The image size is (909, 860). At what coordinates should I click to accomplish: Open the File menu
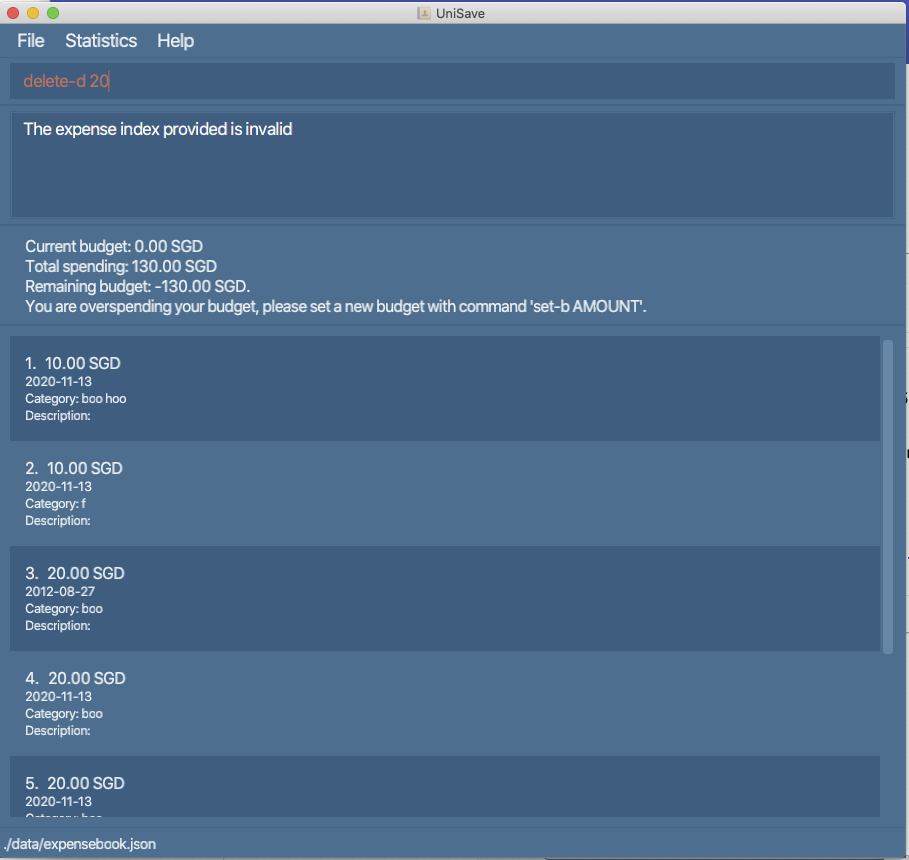[x=31, y=41]
